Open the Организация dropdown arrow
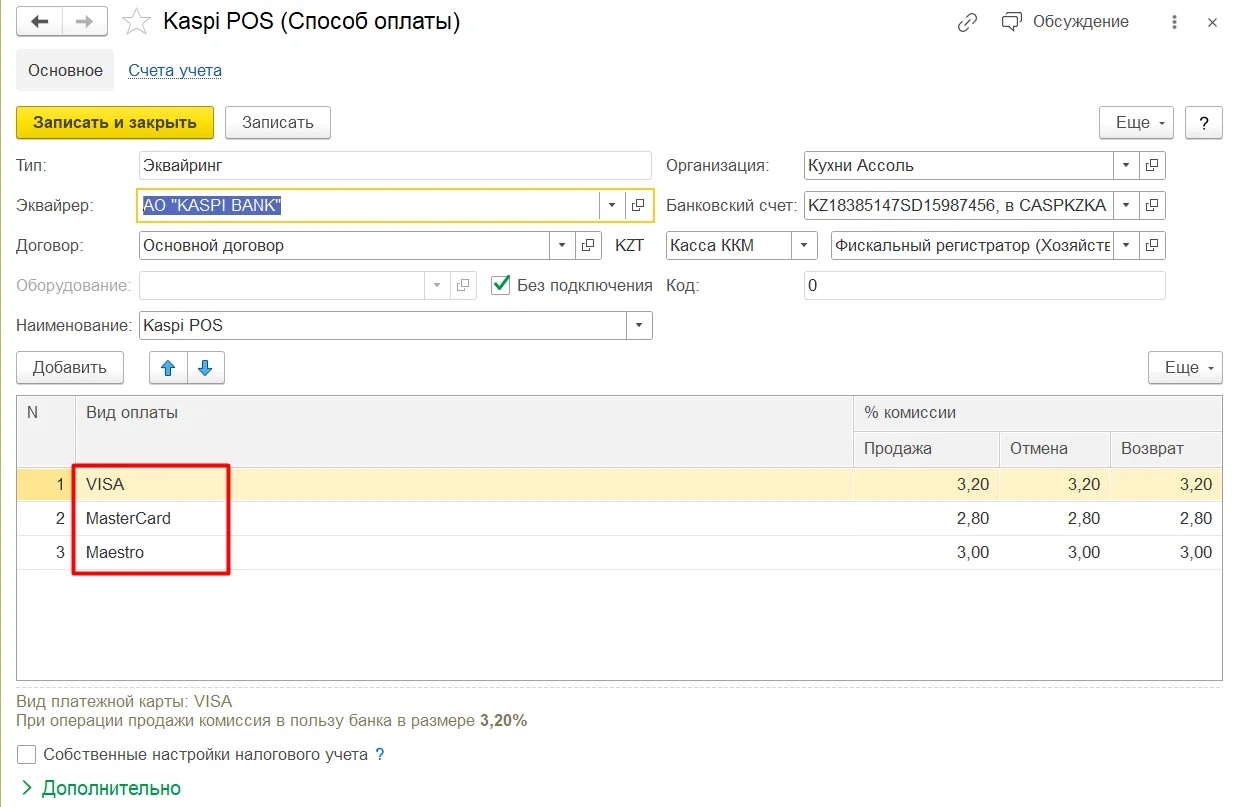 point(1126,165)
